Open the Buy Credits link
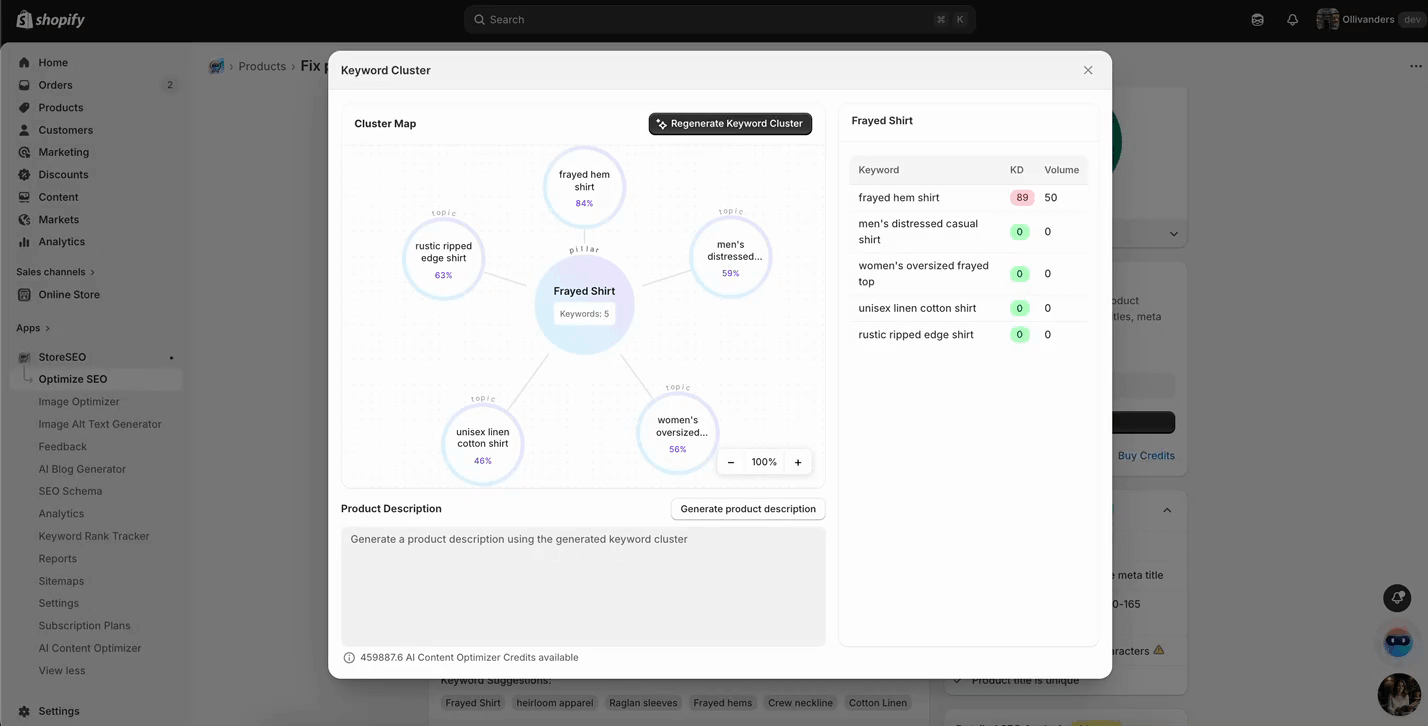 pyautogui.click(x=1146, y=455)
